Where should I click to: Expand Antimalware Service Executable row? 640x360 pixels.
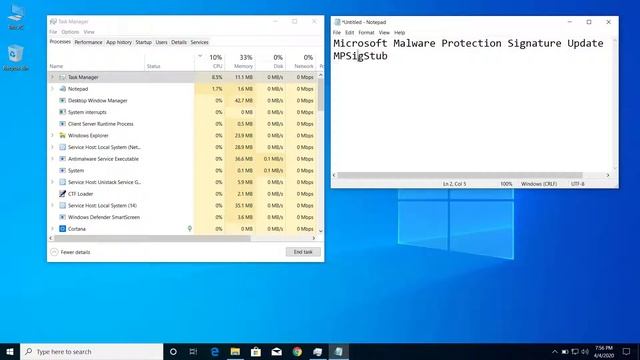tap(52, 159)
